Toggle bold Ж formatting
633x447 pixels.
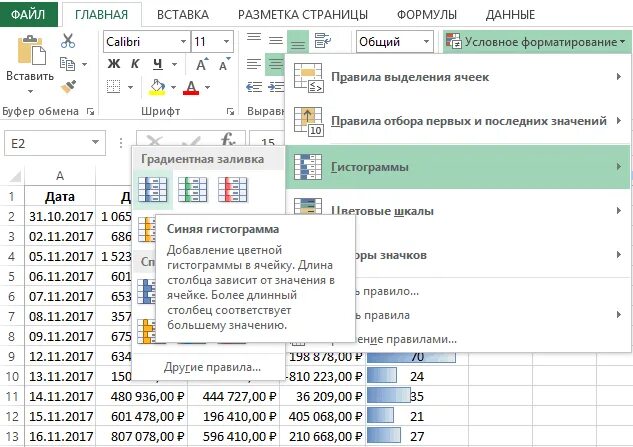coord(114,64)
